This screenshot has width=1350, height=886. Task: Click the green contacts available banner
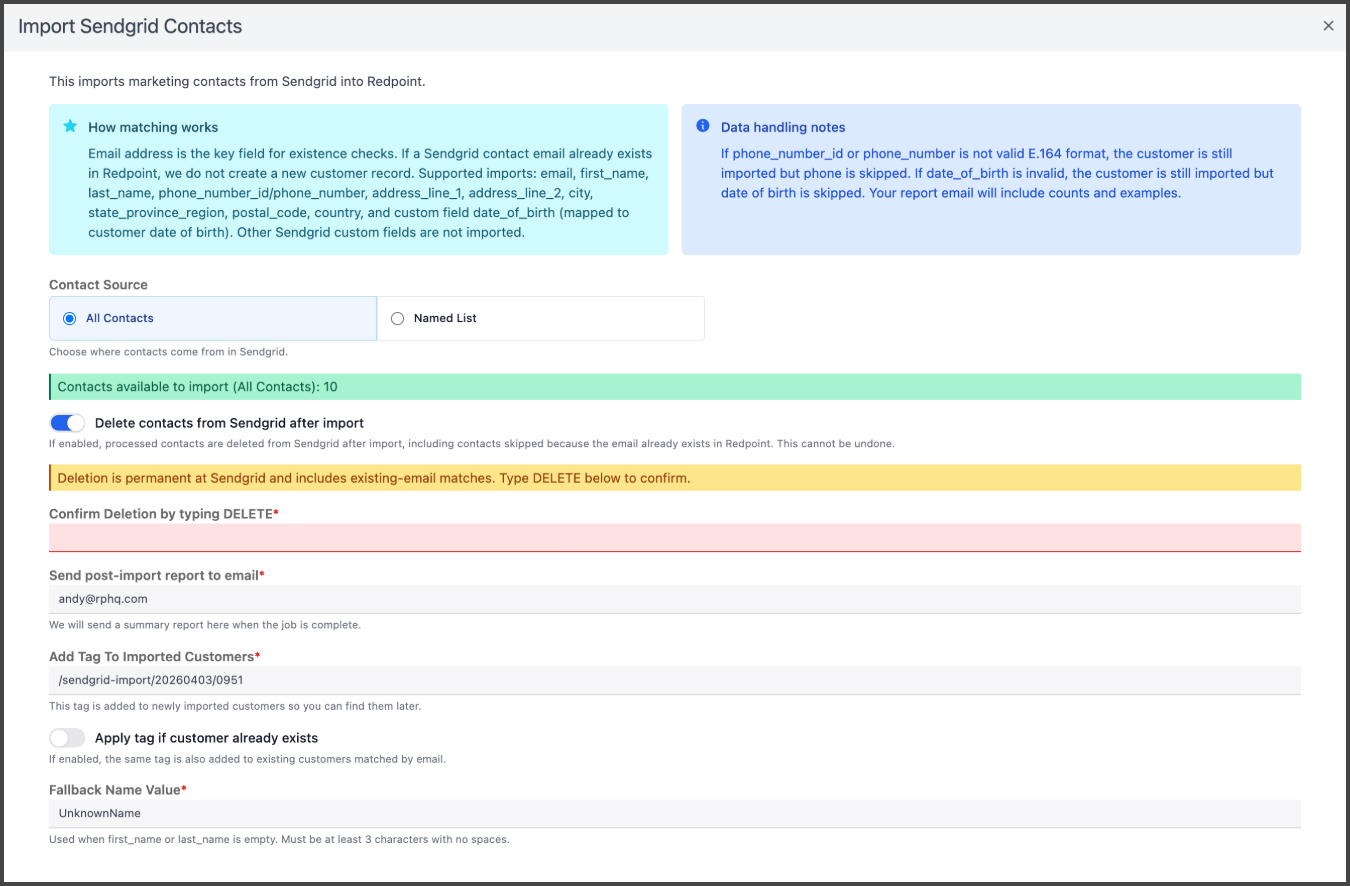674,387
